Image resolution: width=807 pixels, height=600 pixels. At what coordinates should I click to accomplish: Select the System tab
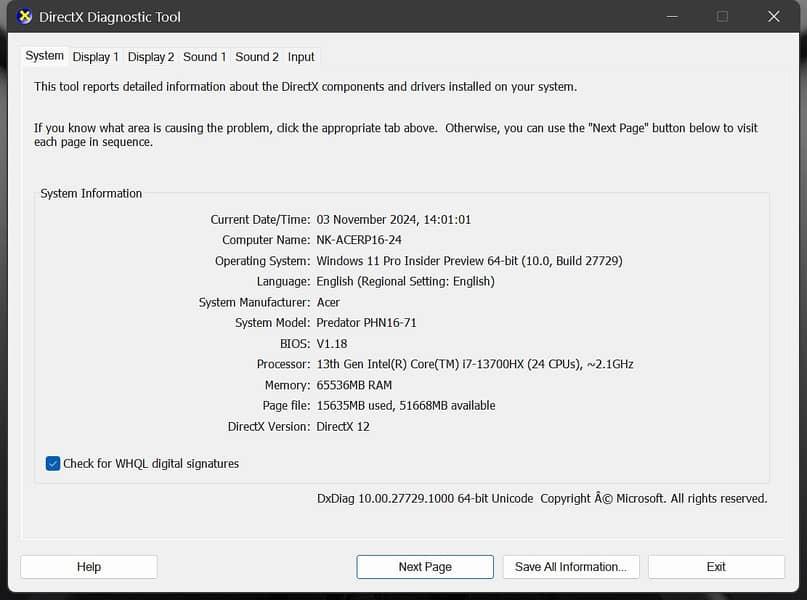tap(44, 56)
